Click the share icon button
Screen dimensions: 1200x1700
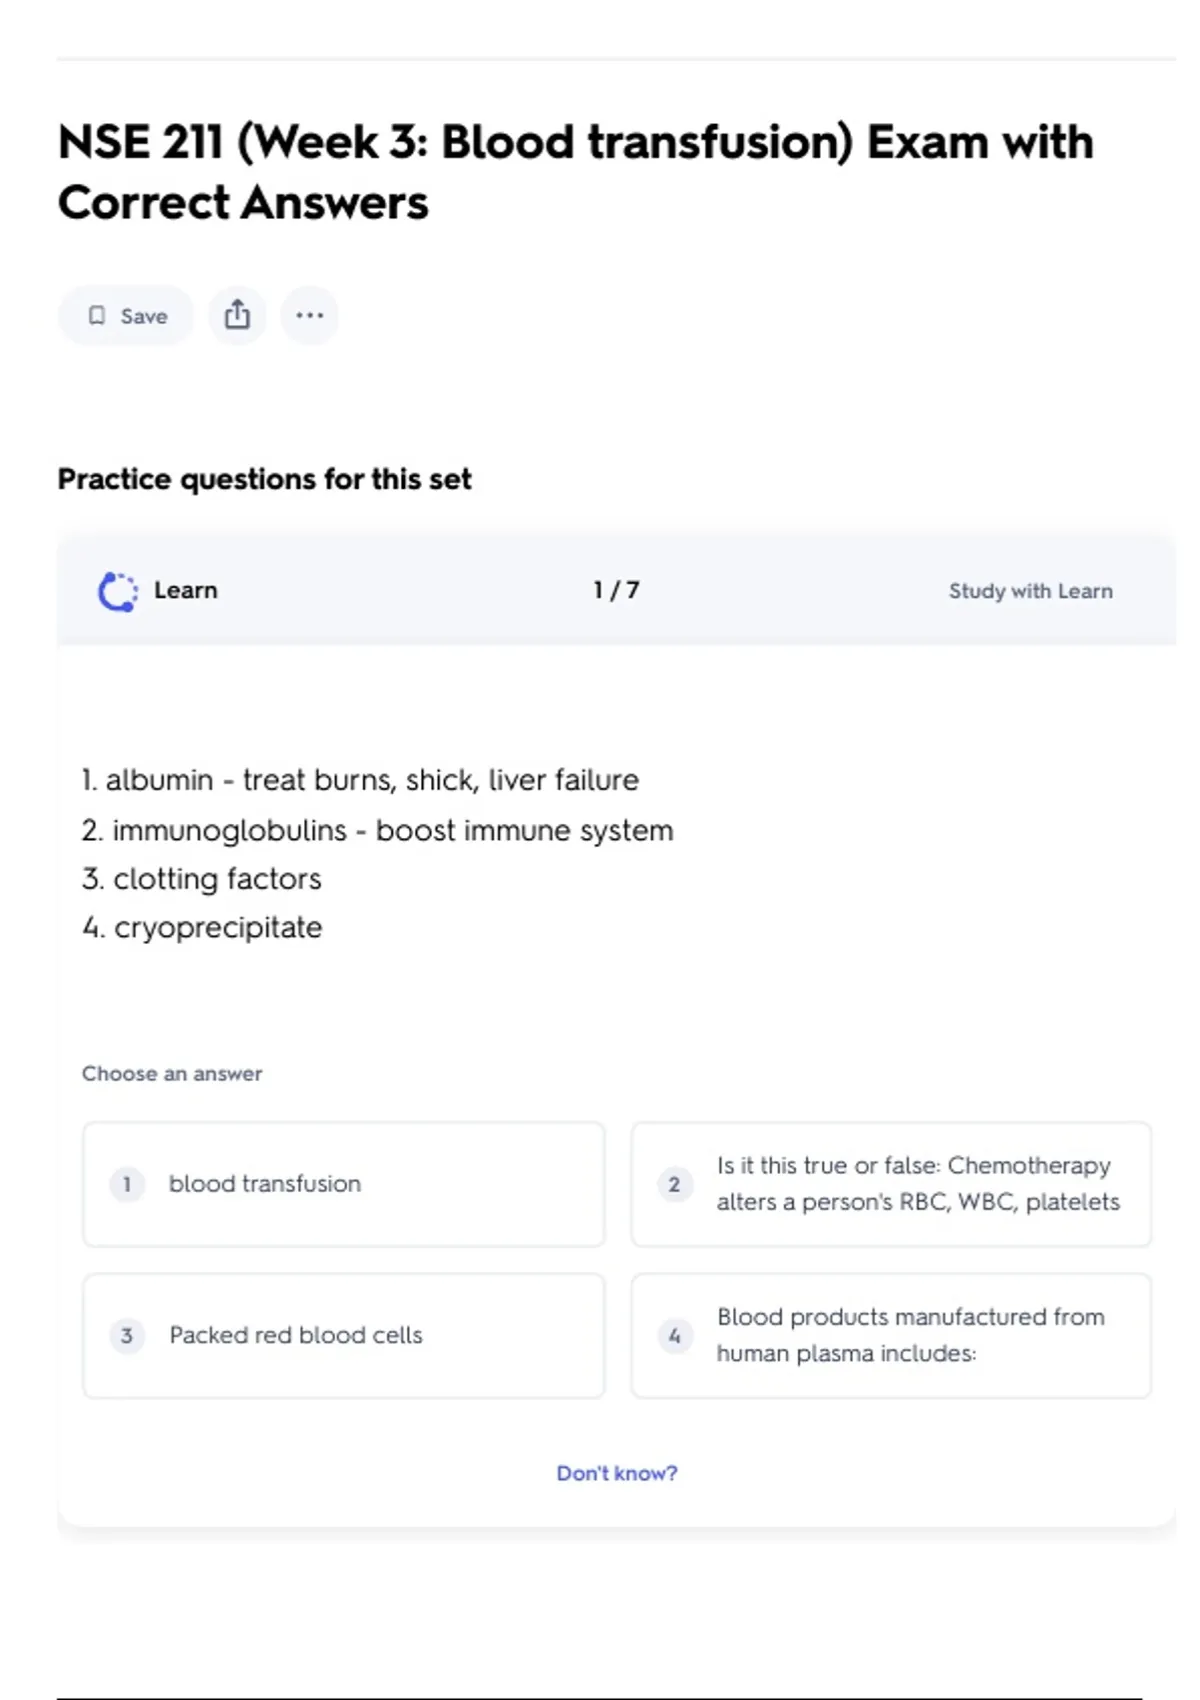click(x=237, y=315)
